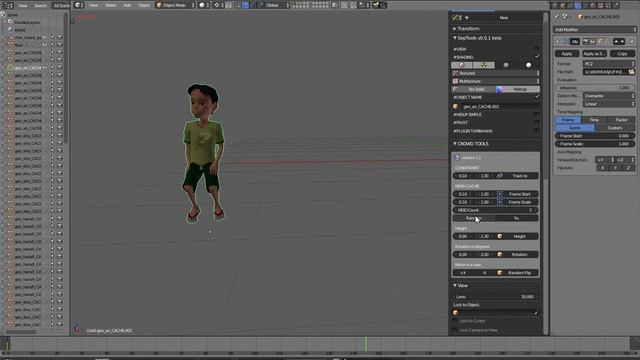Click the MDD Count field
Viewport: 640px width, 360px height.
pos(496,210)
